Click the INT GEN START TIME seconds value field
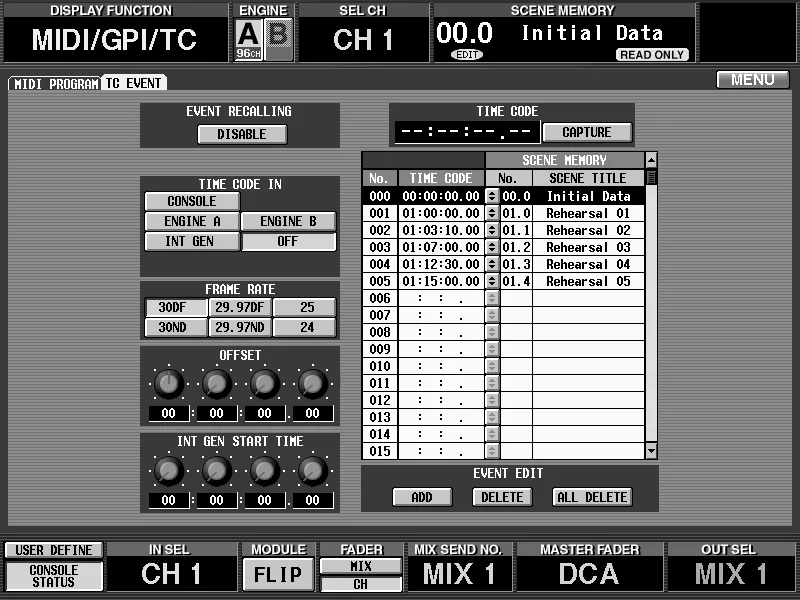Viewport: 800px width, 600px height. tap(265, 501)
